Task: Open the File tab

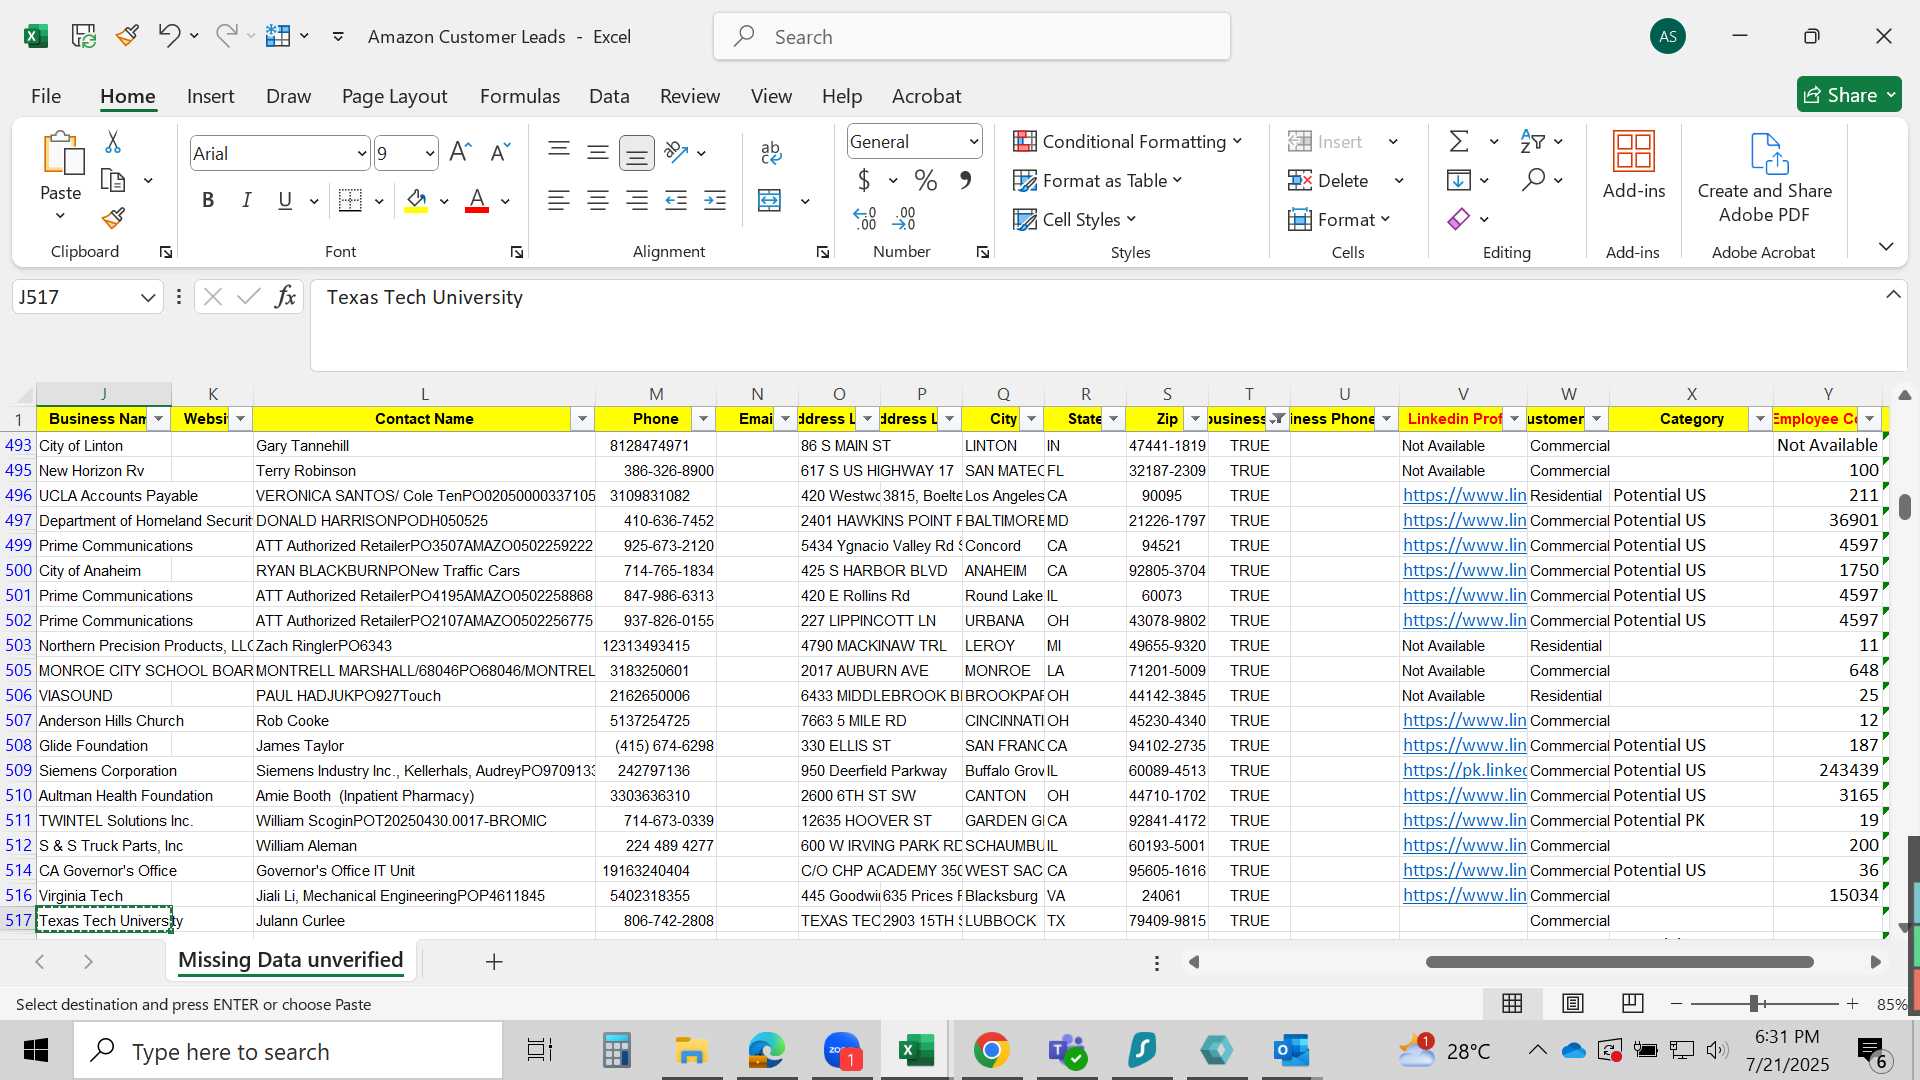Action: [46, 96]
